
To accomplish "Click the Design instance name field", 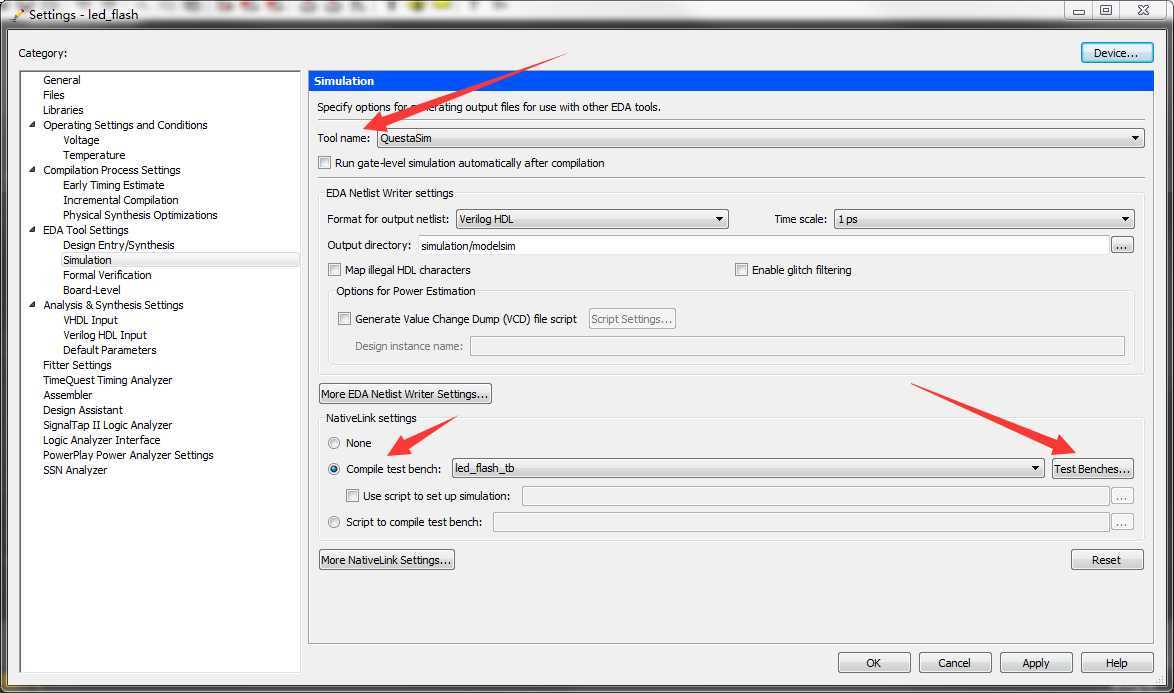I will tap(797, 346).
